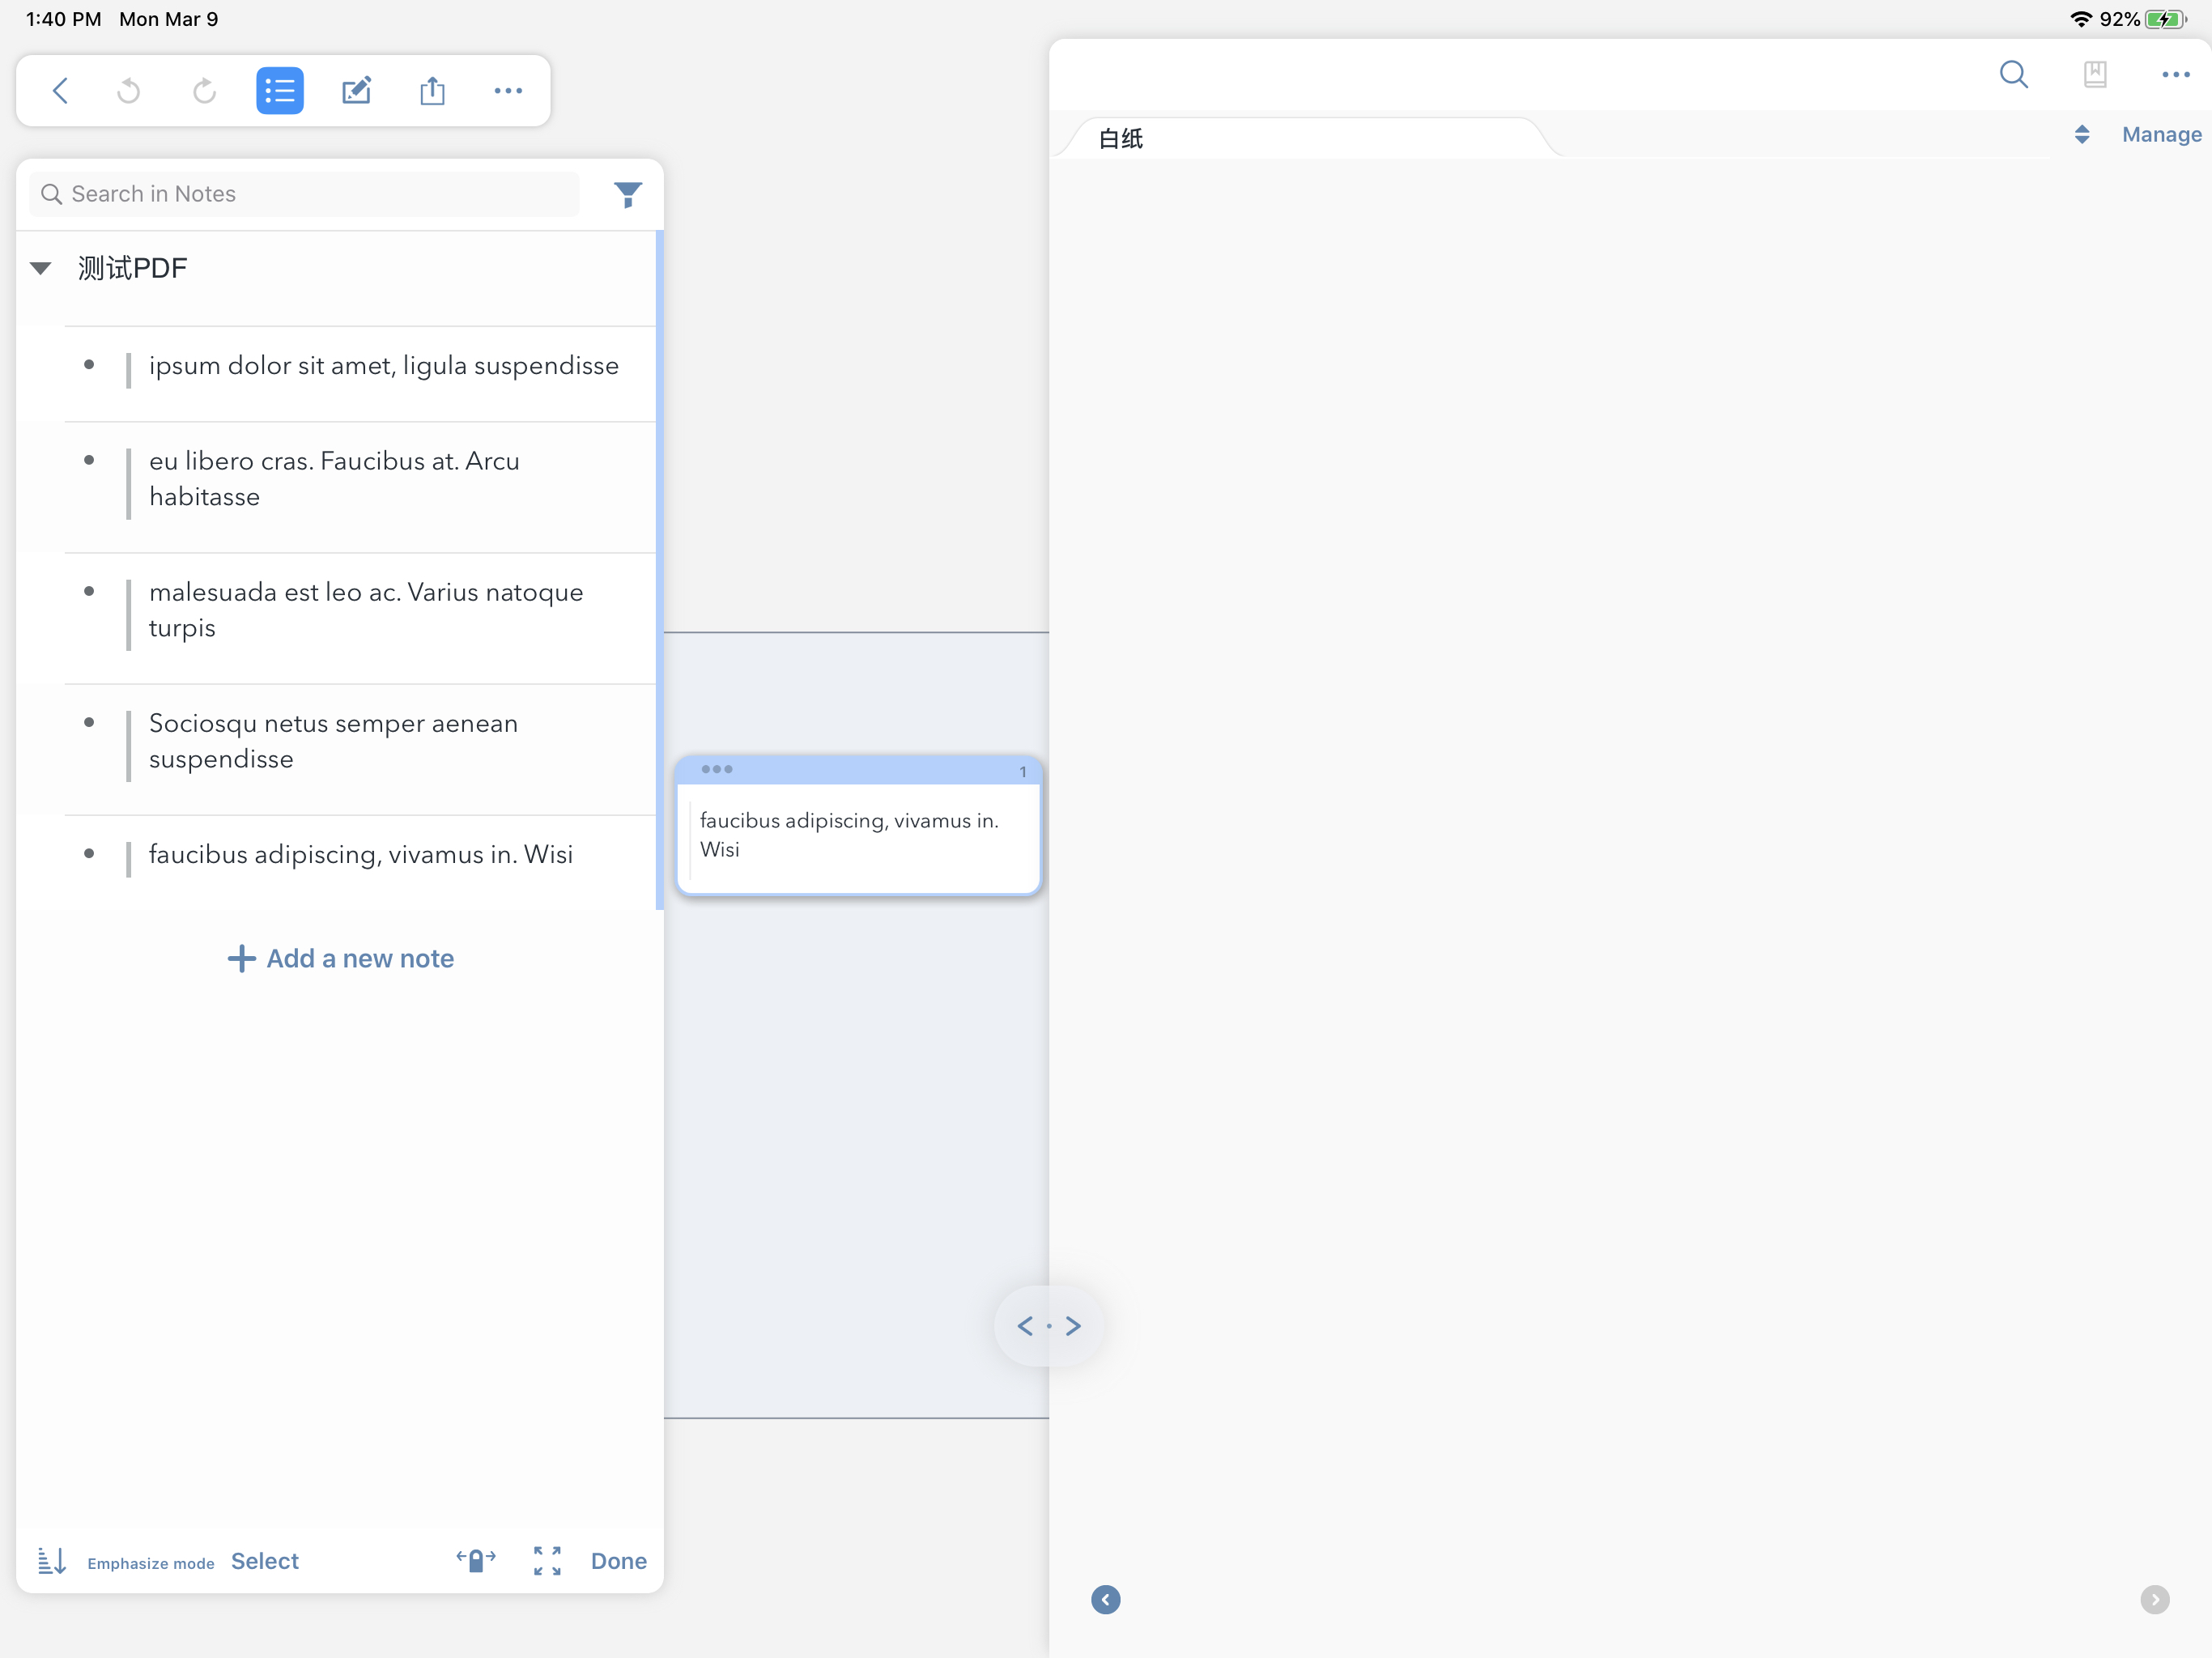Open the document sort up-down arrows
This screenshot has height=1658, width=2212.
tap(2082, 134)
